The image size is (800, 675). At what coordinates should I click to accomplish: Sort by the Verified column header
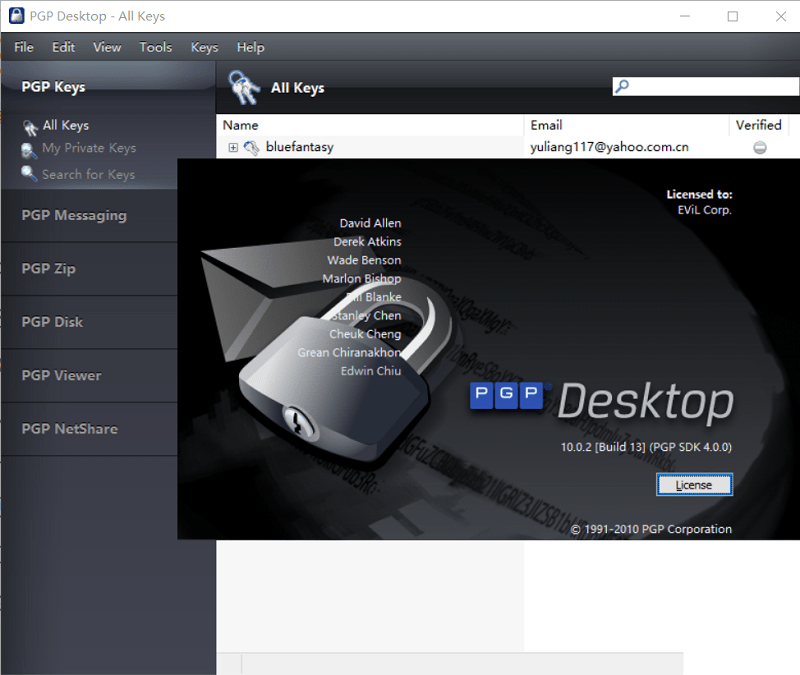[759, 125]
